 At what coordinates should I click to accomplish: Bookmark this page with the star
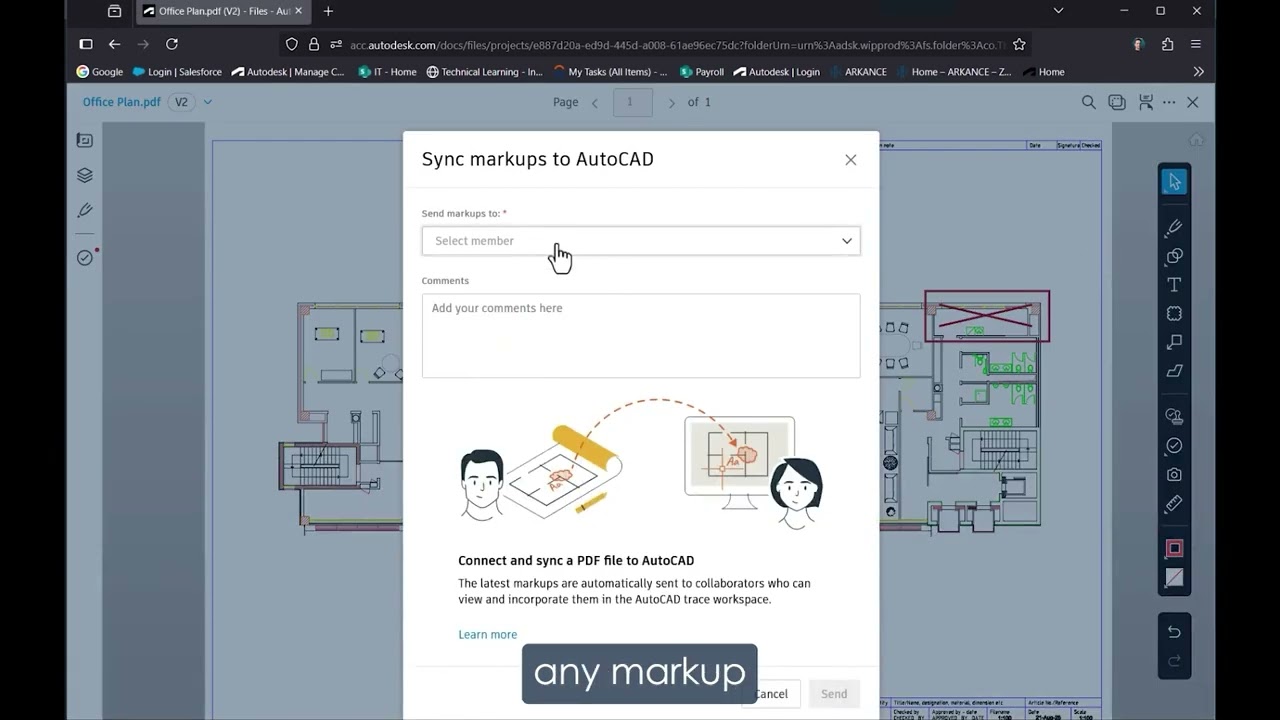[1019, 44]
